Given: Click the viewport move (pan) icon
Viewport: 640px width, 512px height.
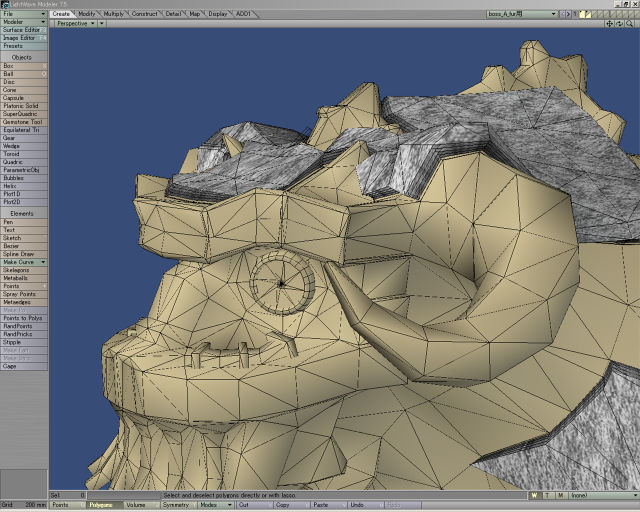Looking at the screenshot, I should point(609,24).
